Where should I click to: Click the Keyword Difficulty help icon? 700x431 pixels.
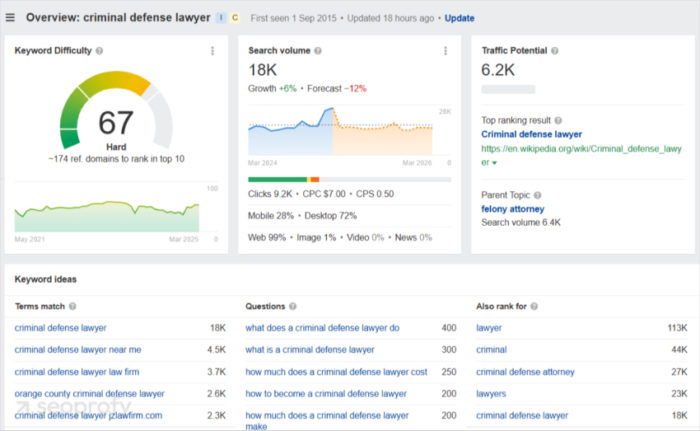tap(100, 51)
